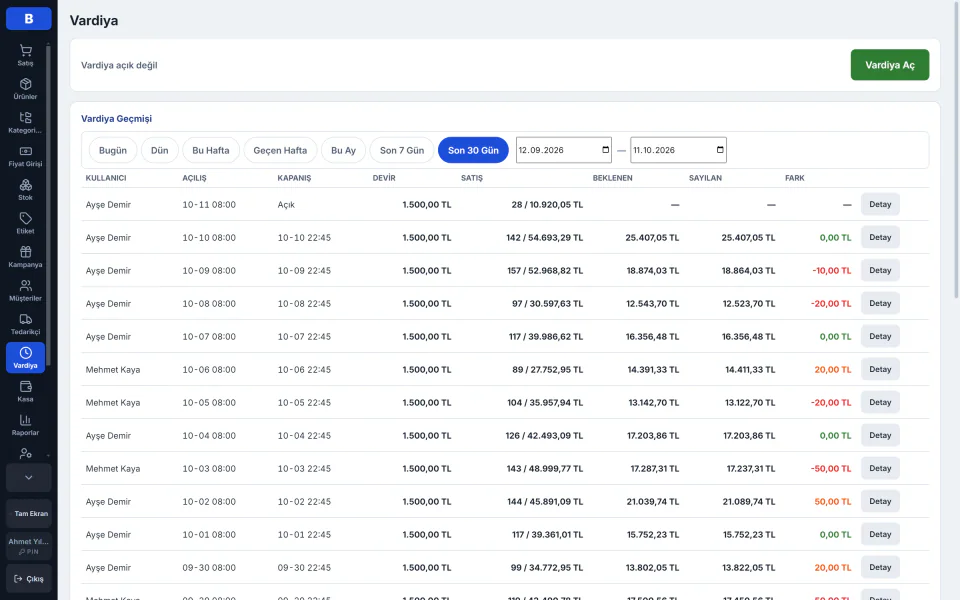Viewport: 960px width, 600px height.
Task: Click the Açık status in the first row
Action: [x=286, y=204]
